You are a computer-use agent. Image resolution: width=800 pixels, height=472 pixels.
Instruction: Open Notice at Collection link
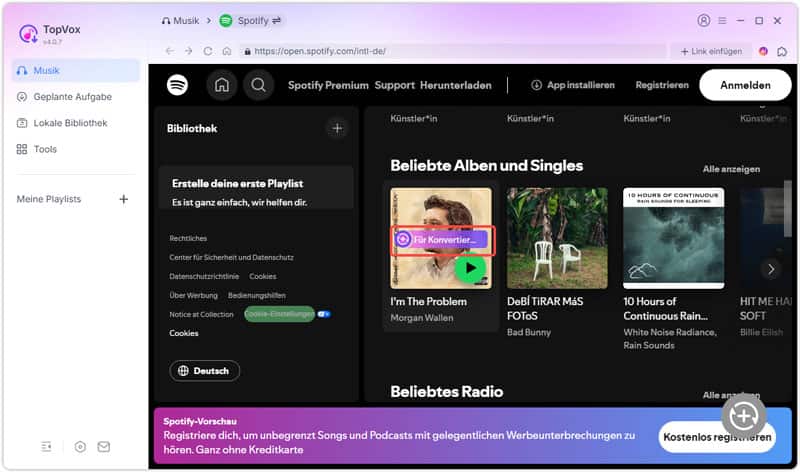(202, 314)
